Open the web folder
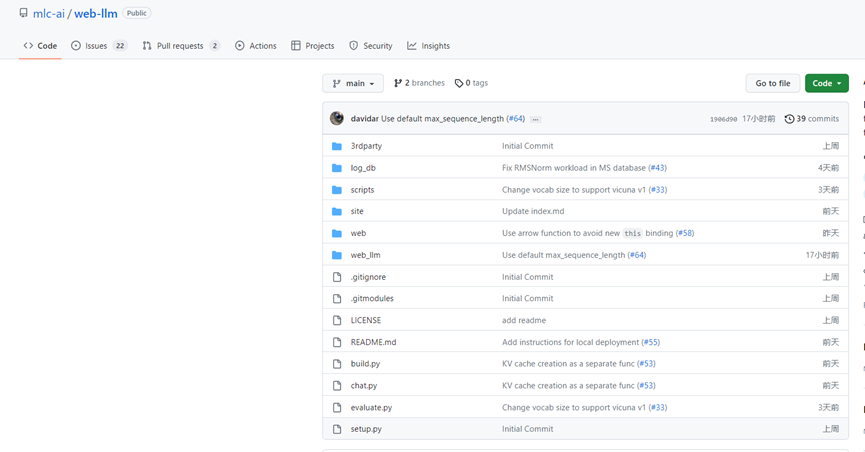 358,233
